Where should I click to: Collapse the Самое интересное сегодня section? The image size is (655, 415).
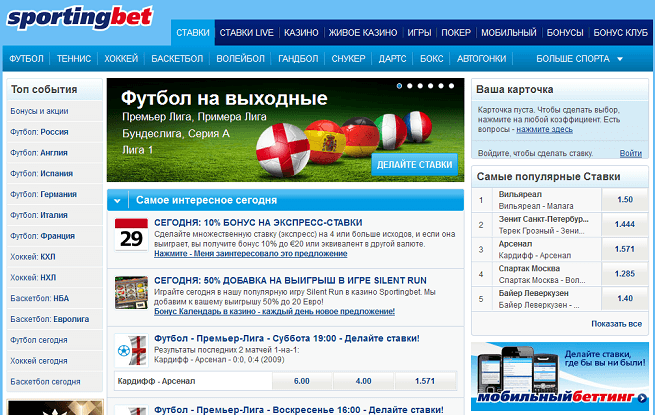coord(119,200)
